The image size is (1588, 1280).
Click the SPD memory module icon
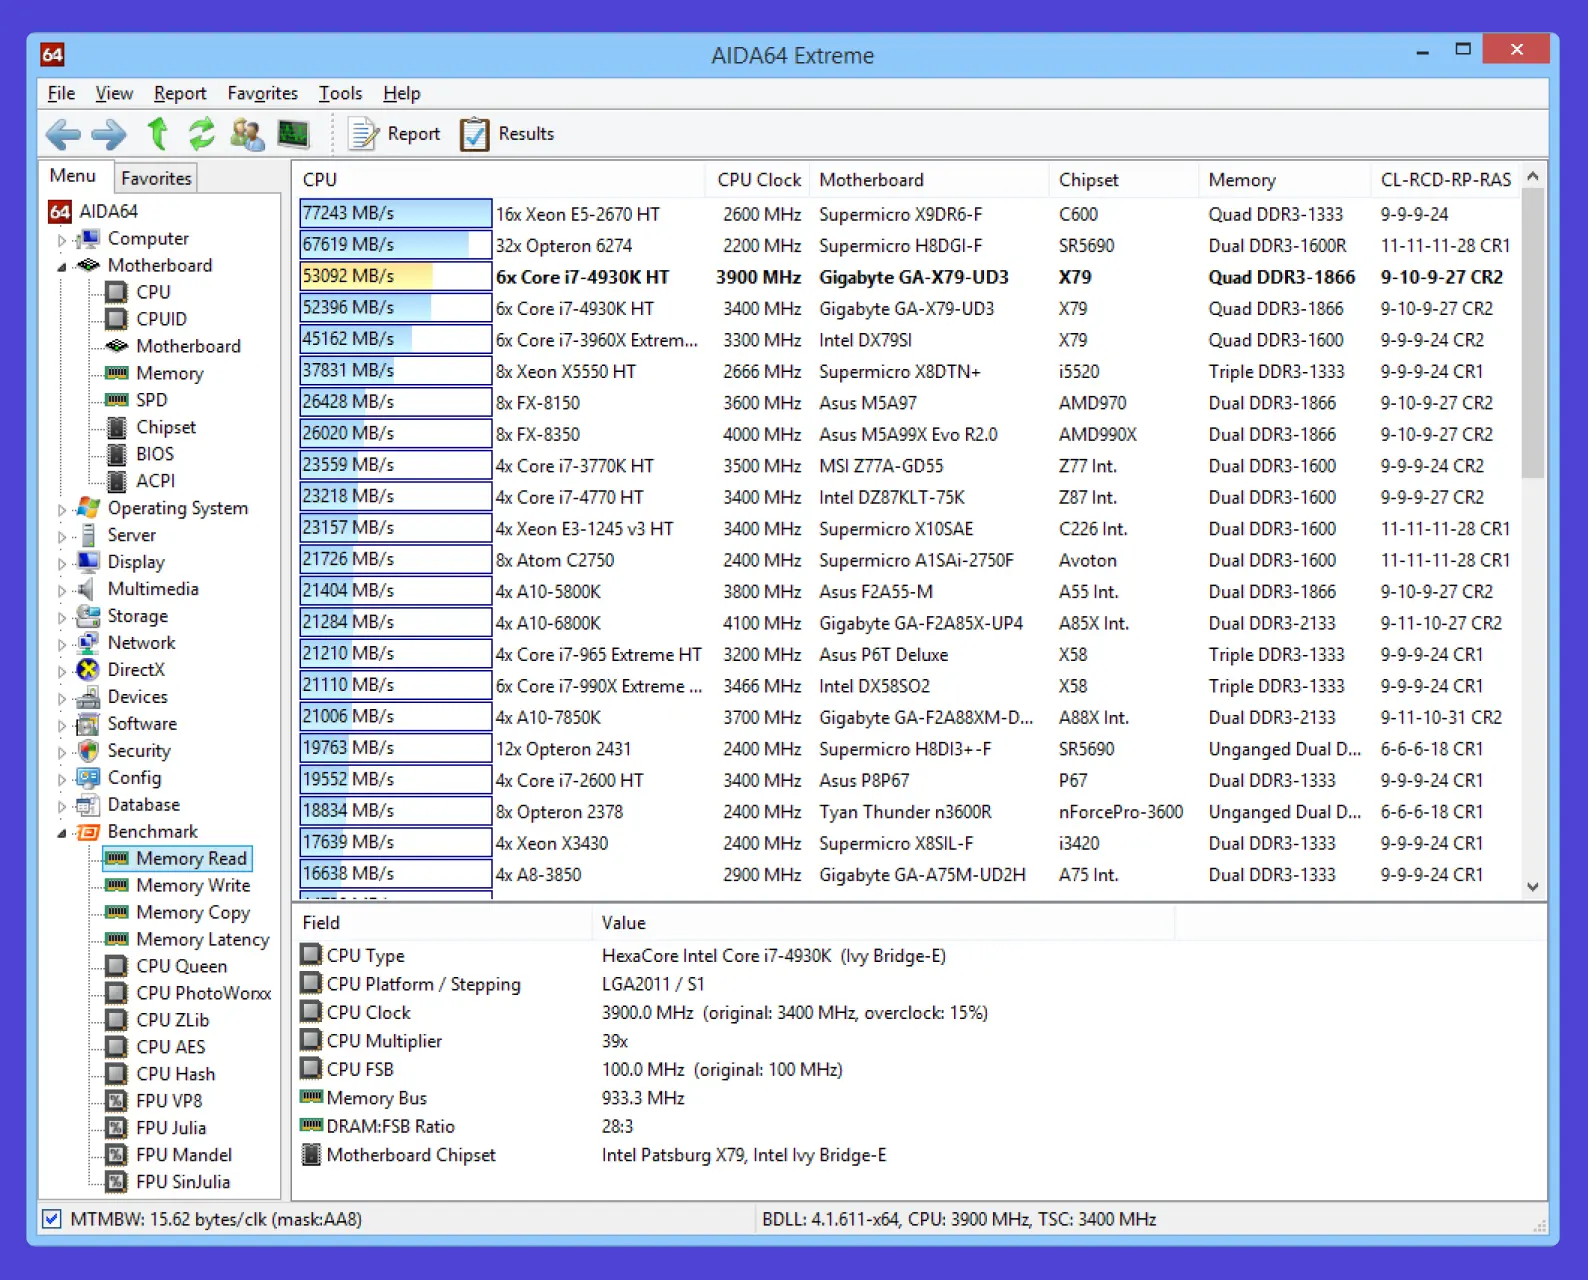tap(117, 400)
